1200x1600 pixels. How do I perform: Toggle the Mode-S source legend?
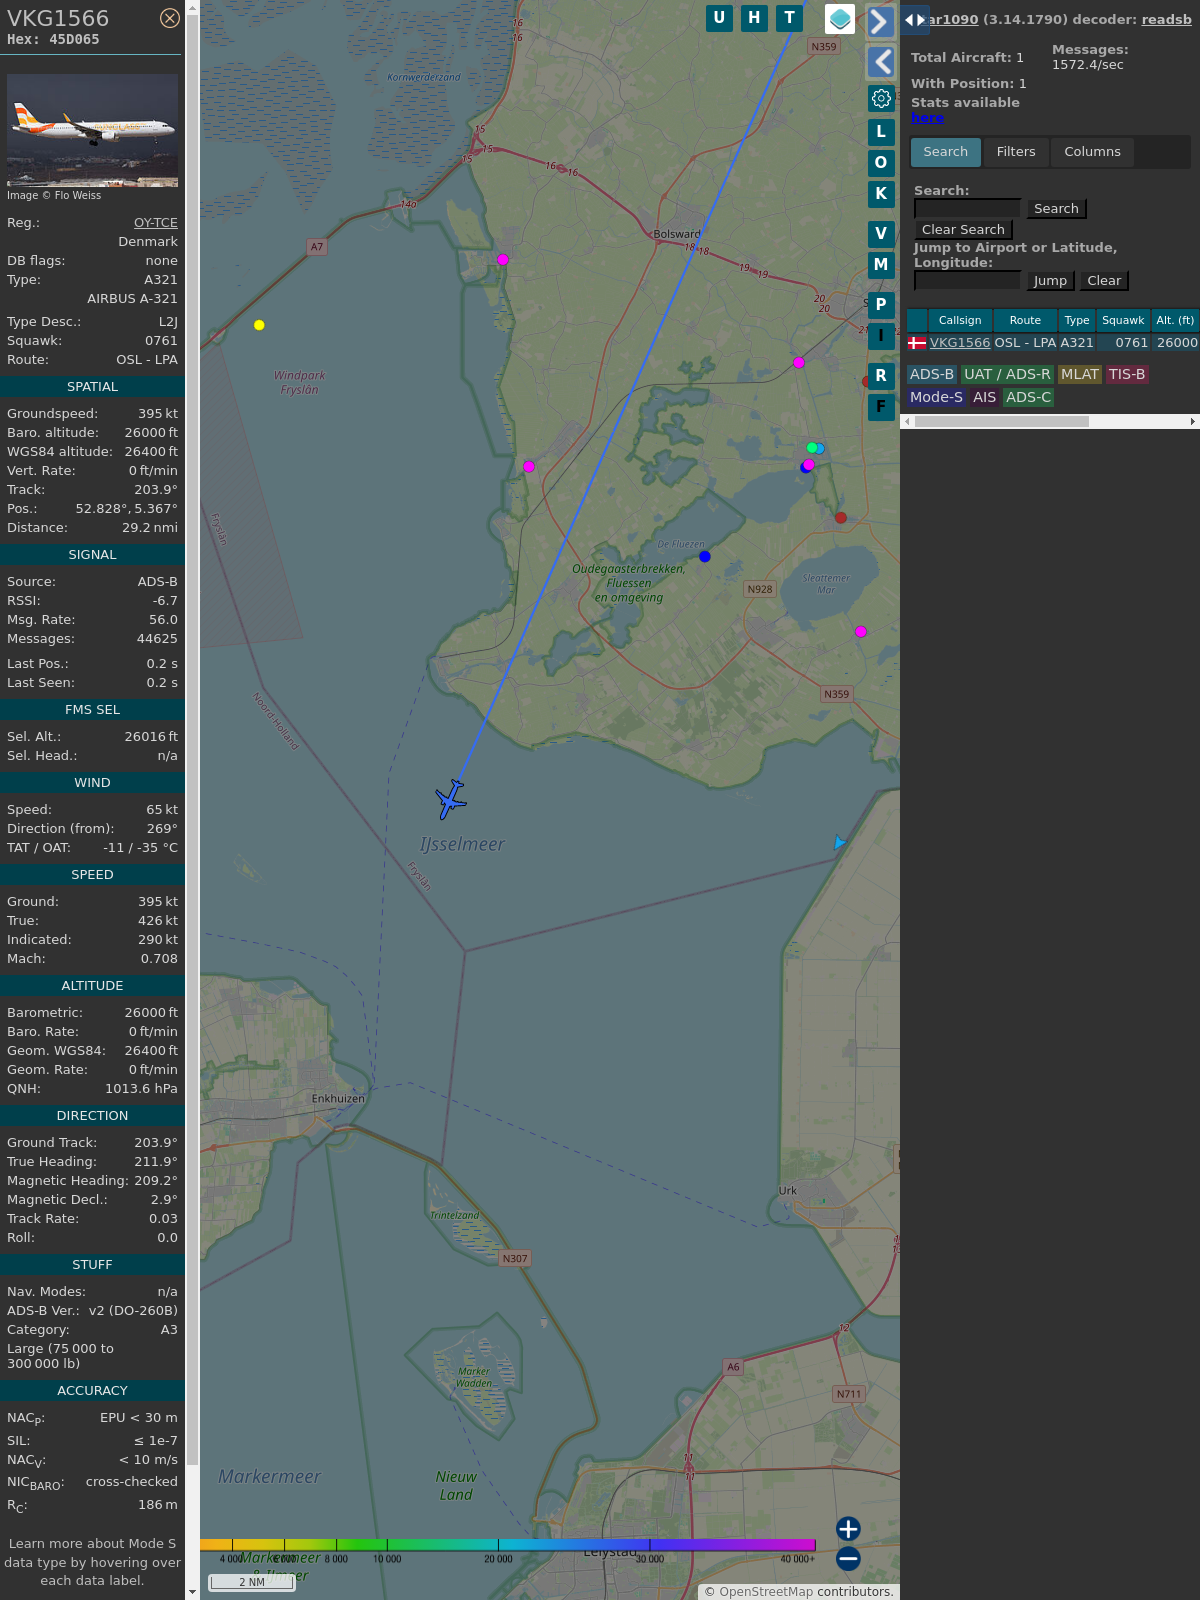937,397
